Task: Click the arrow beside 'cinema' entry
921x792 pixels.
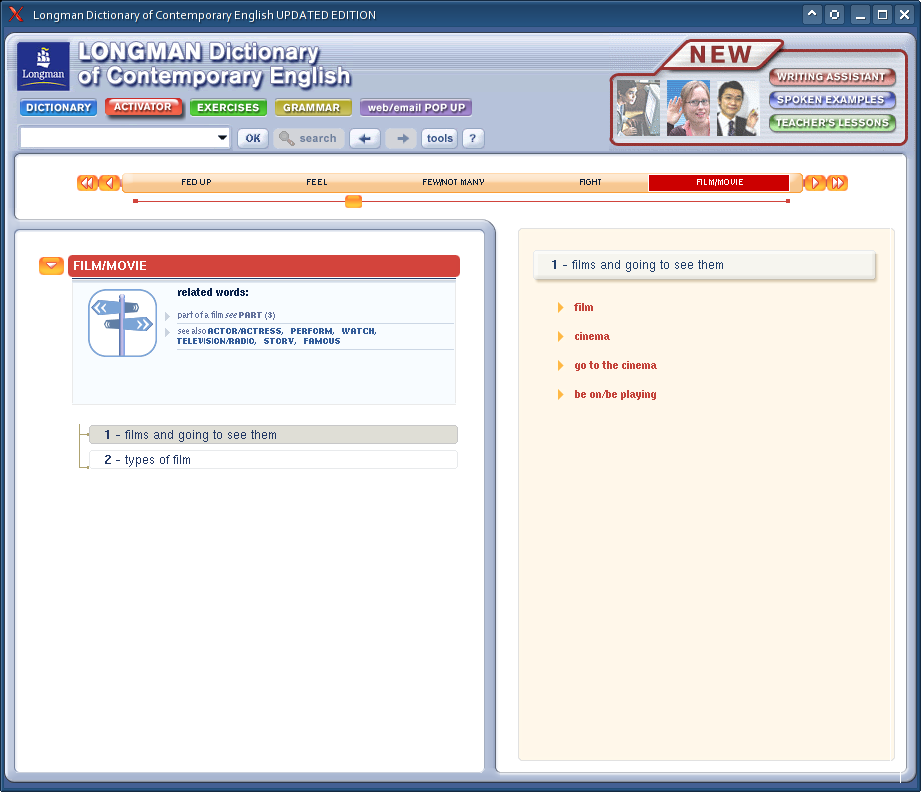Action: pyautogui.click(x=560, y=336)
